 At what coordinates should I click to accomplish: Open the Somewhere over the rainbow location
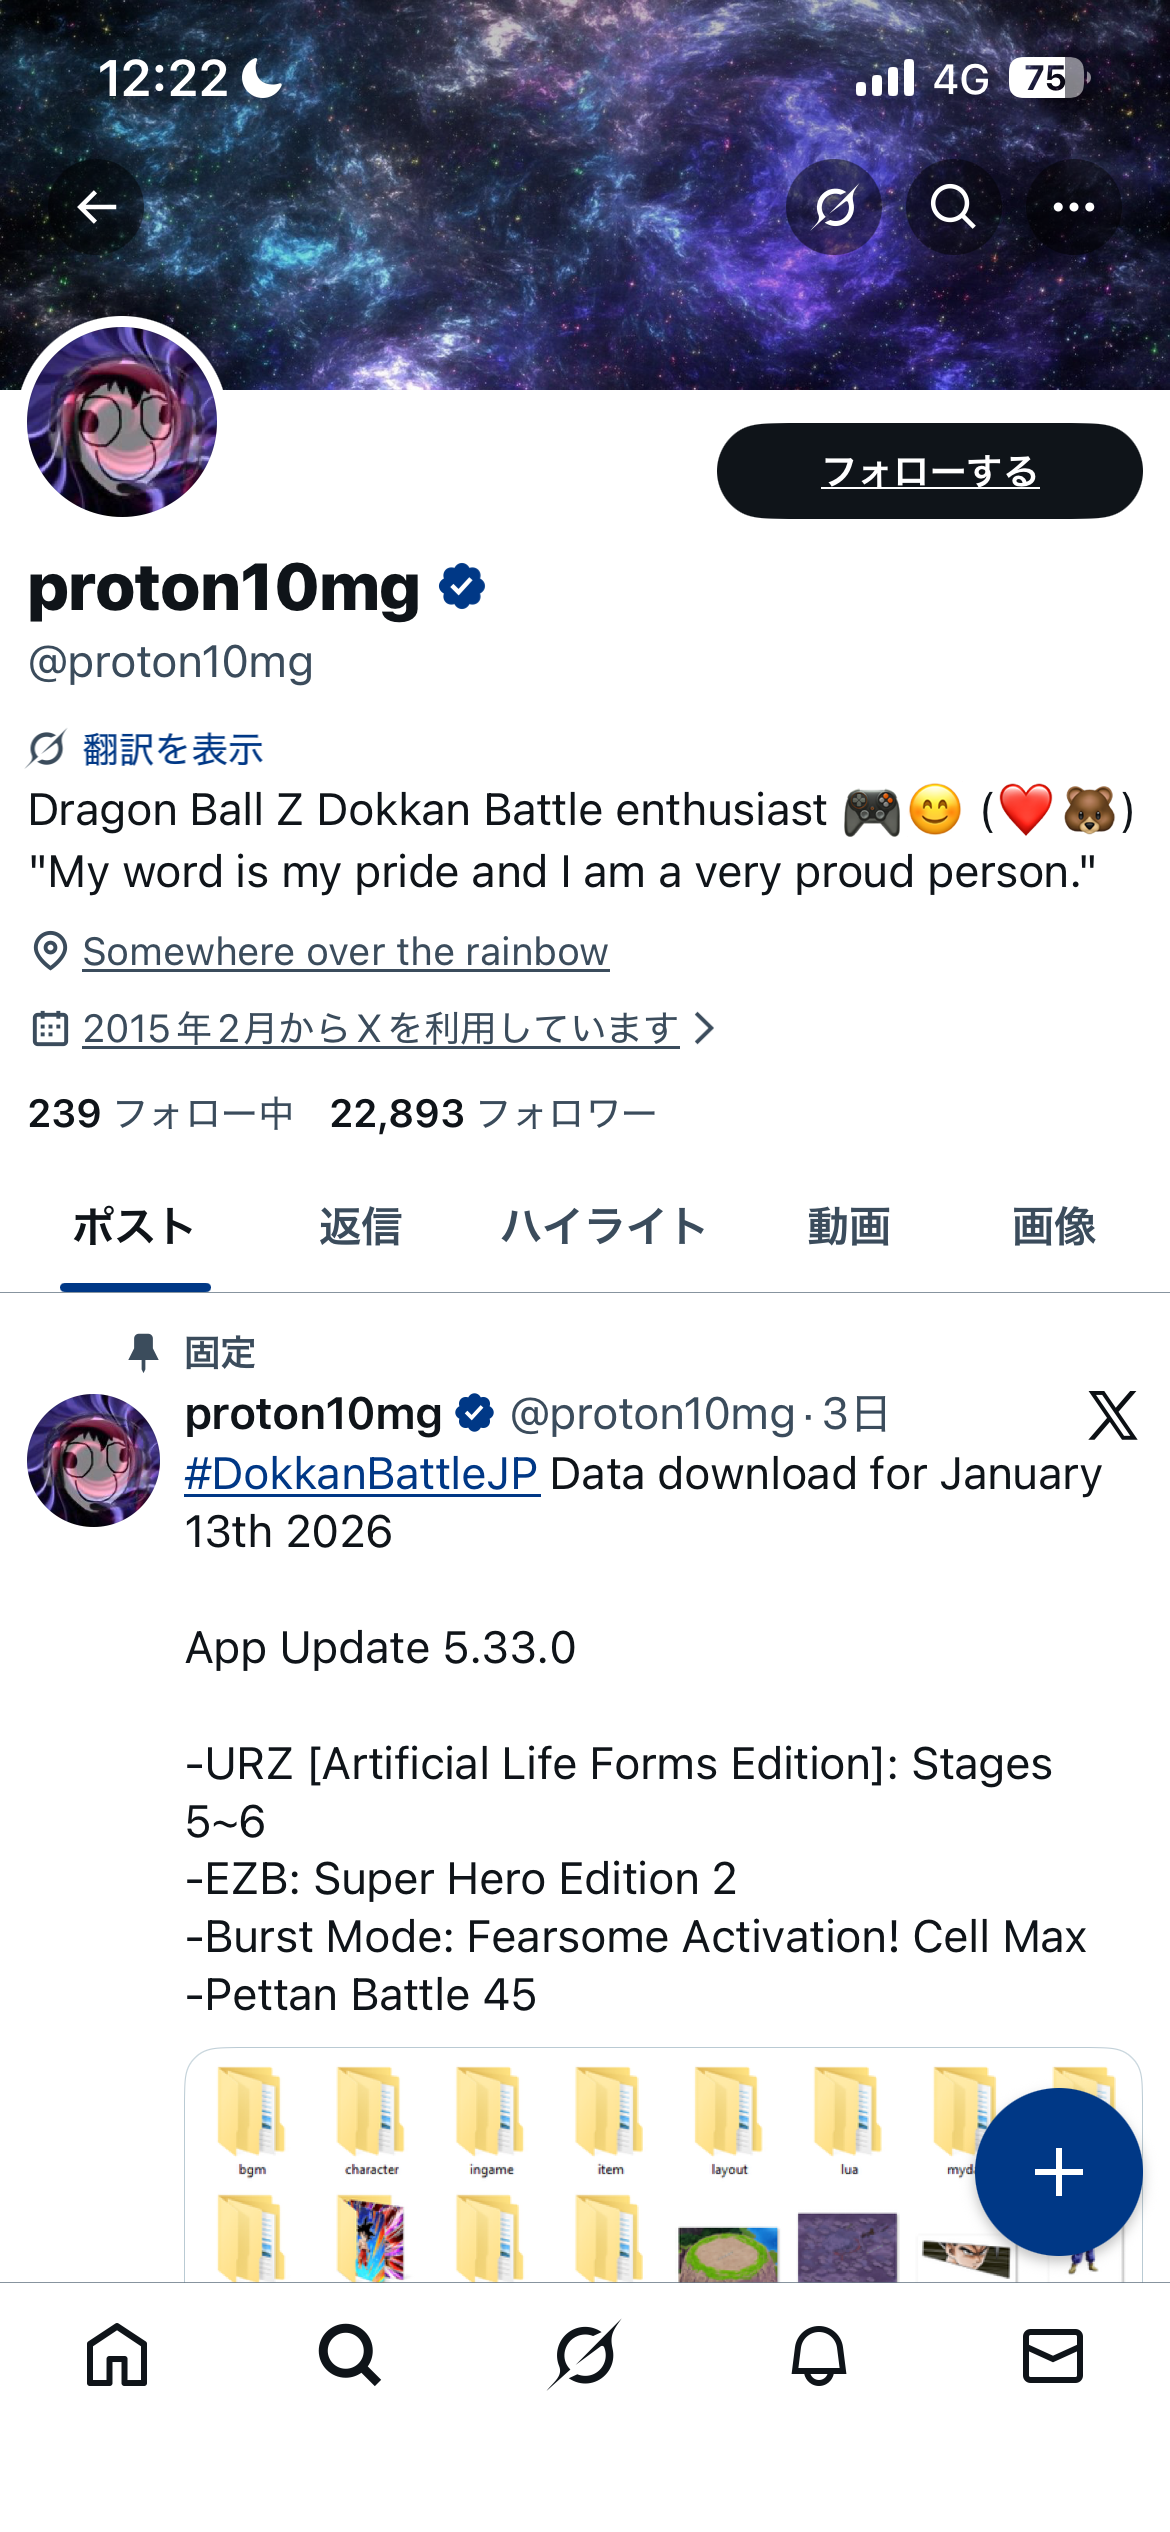[x=345, y=952]
